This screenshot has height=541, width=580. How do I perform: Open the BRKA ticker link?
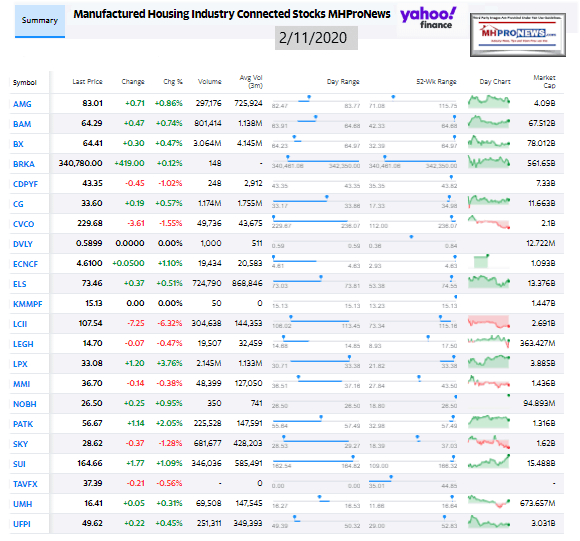coord(24,164)
